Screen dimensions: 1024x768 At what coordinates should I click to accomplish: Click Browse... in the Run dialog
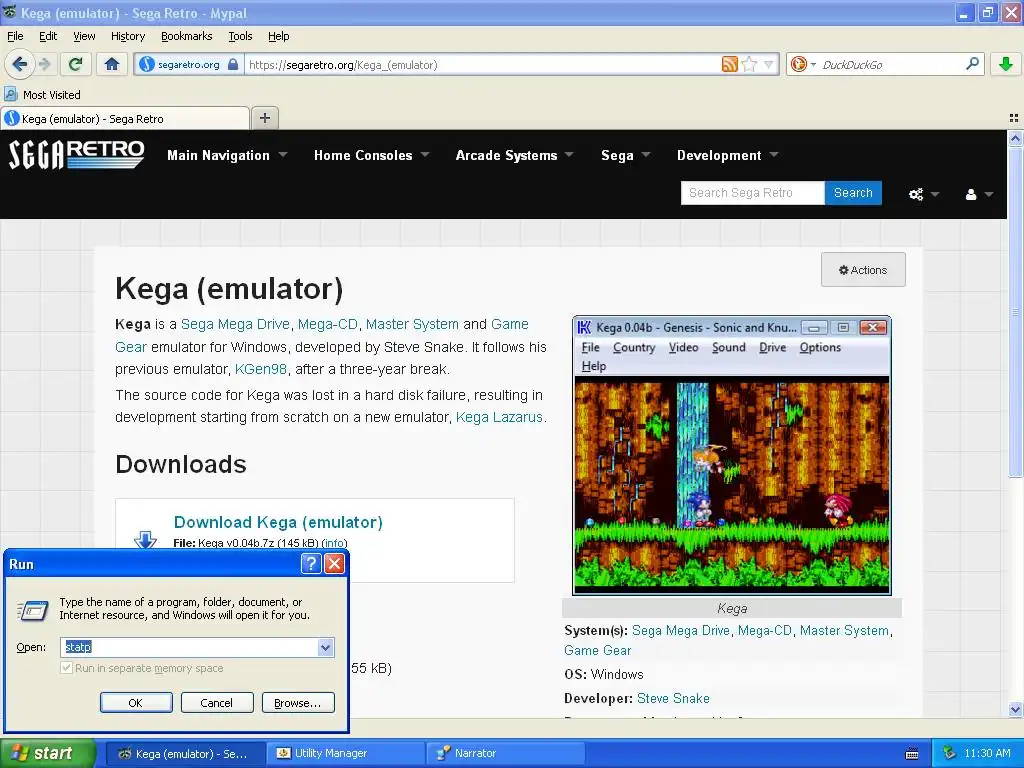(298, 703)
